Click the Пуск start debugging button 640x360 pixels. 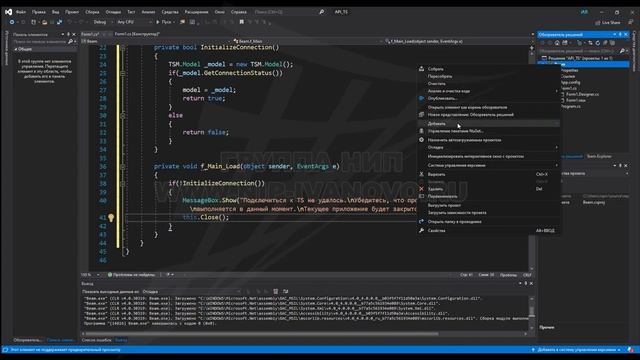(164, 22)
